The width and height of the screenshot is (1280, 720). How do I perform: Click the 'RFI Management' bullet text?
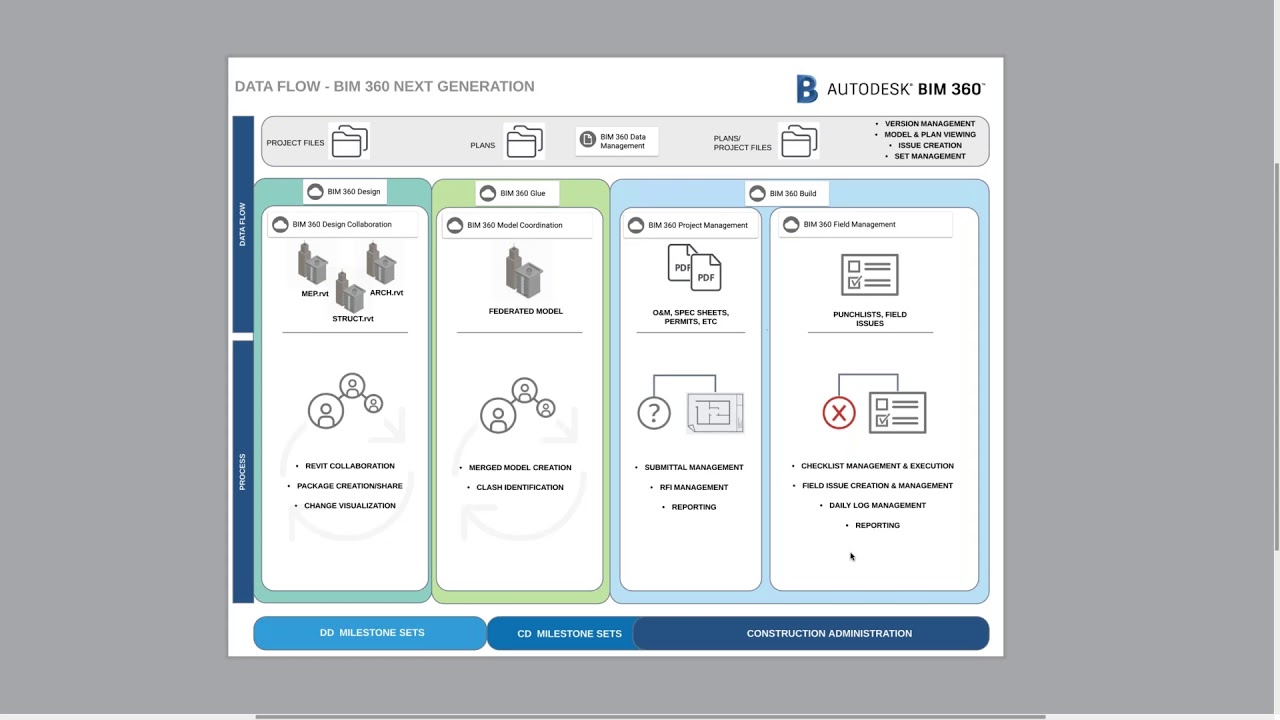(694, 487)
